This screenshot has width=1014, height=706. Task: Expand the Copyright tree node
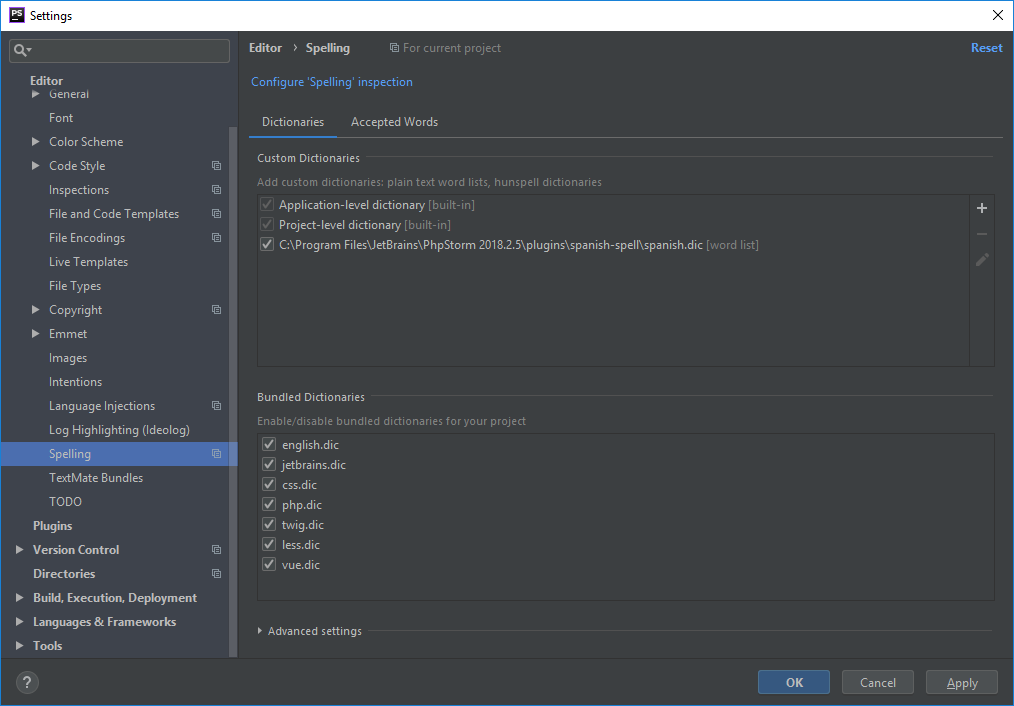point(36,310)
